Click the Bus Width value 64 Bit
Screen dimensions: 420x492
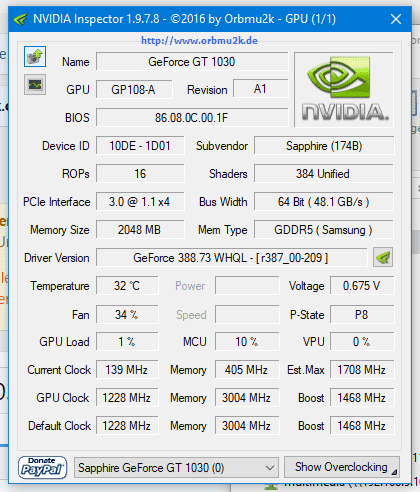tap(324, 201)
